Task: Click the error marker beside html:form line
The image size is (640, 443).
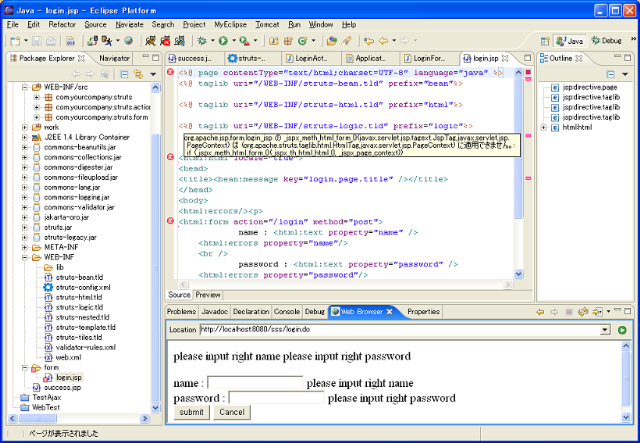Action: [171, 221]
